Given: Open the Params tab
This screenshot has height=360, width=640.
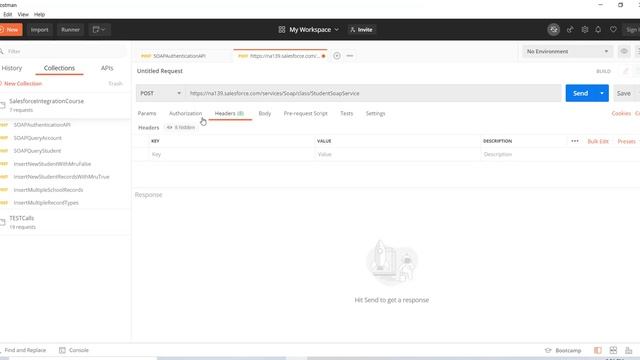Looking at the screenshot, I should 147,113.
